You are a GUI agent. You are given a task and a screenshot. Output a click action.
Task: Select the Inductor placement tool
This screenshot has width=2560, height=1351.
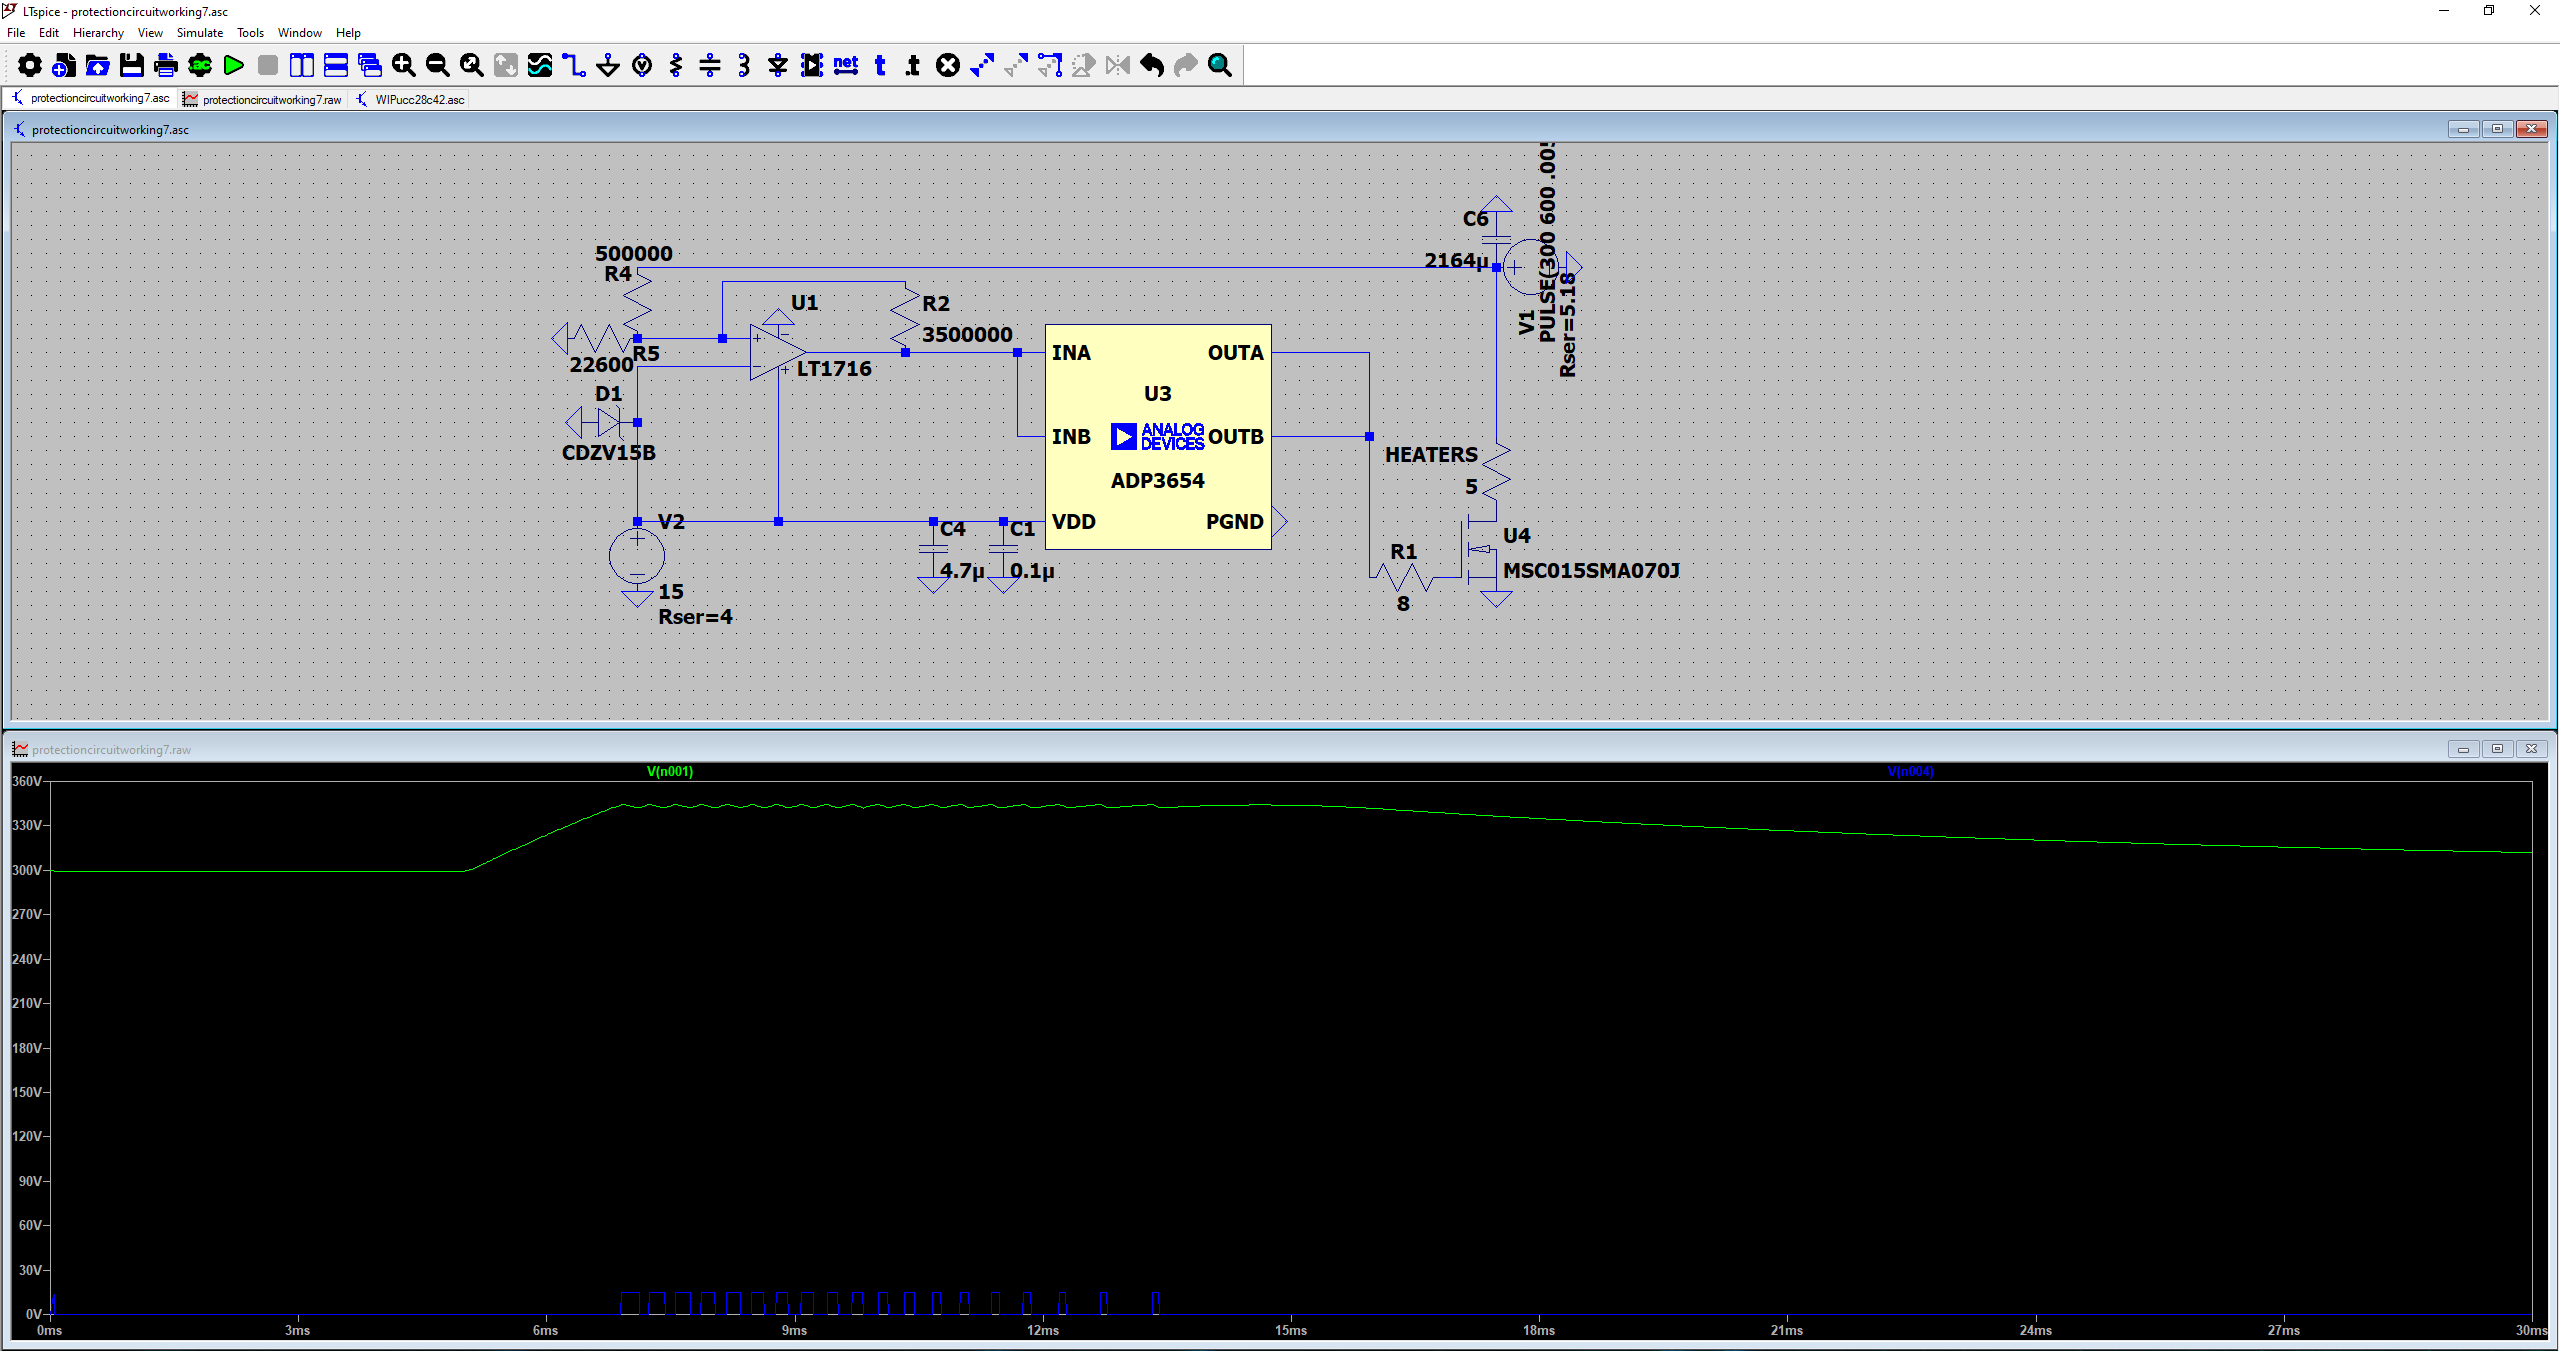pos(744,66)
